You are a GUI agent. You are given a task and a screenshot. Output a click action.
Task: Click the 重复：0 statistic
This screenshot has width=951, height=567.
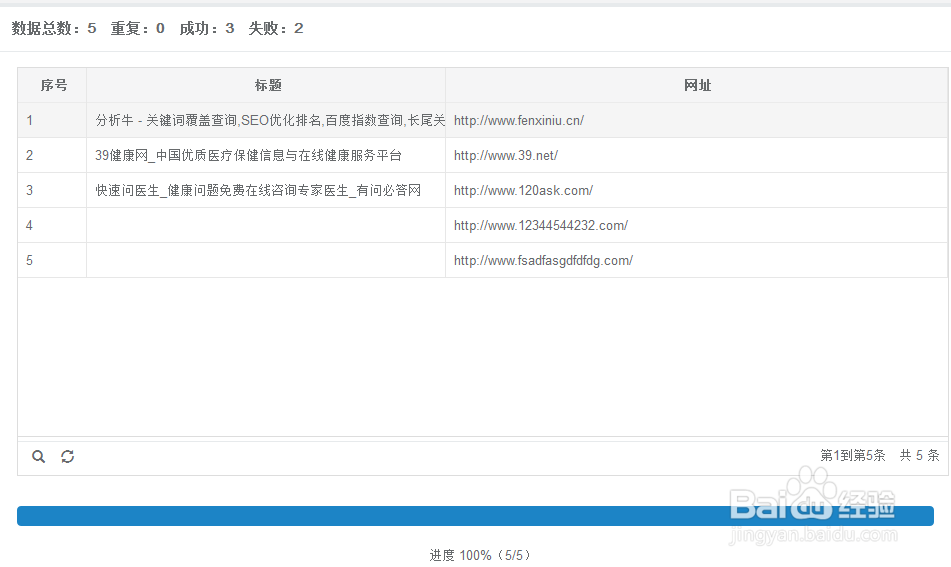(138, 29)
